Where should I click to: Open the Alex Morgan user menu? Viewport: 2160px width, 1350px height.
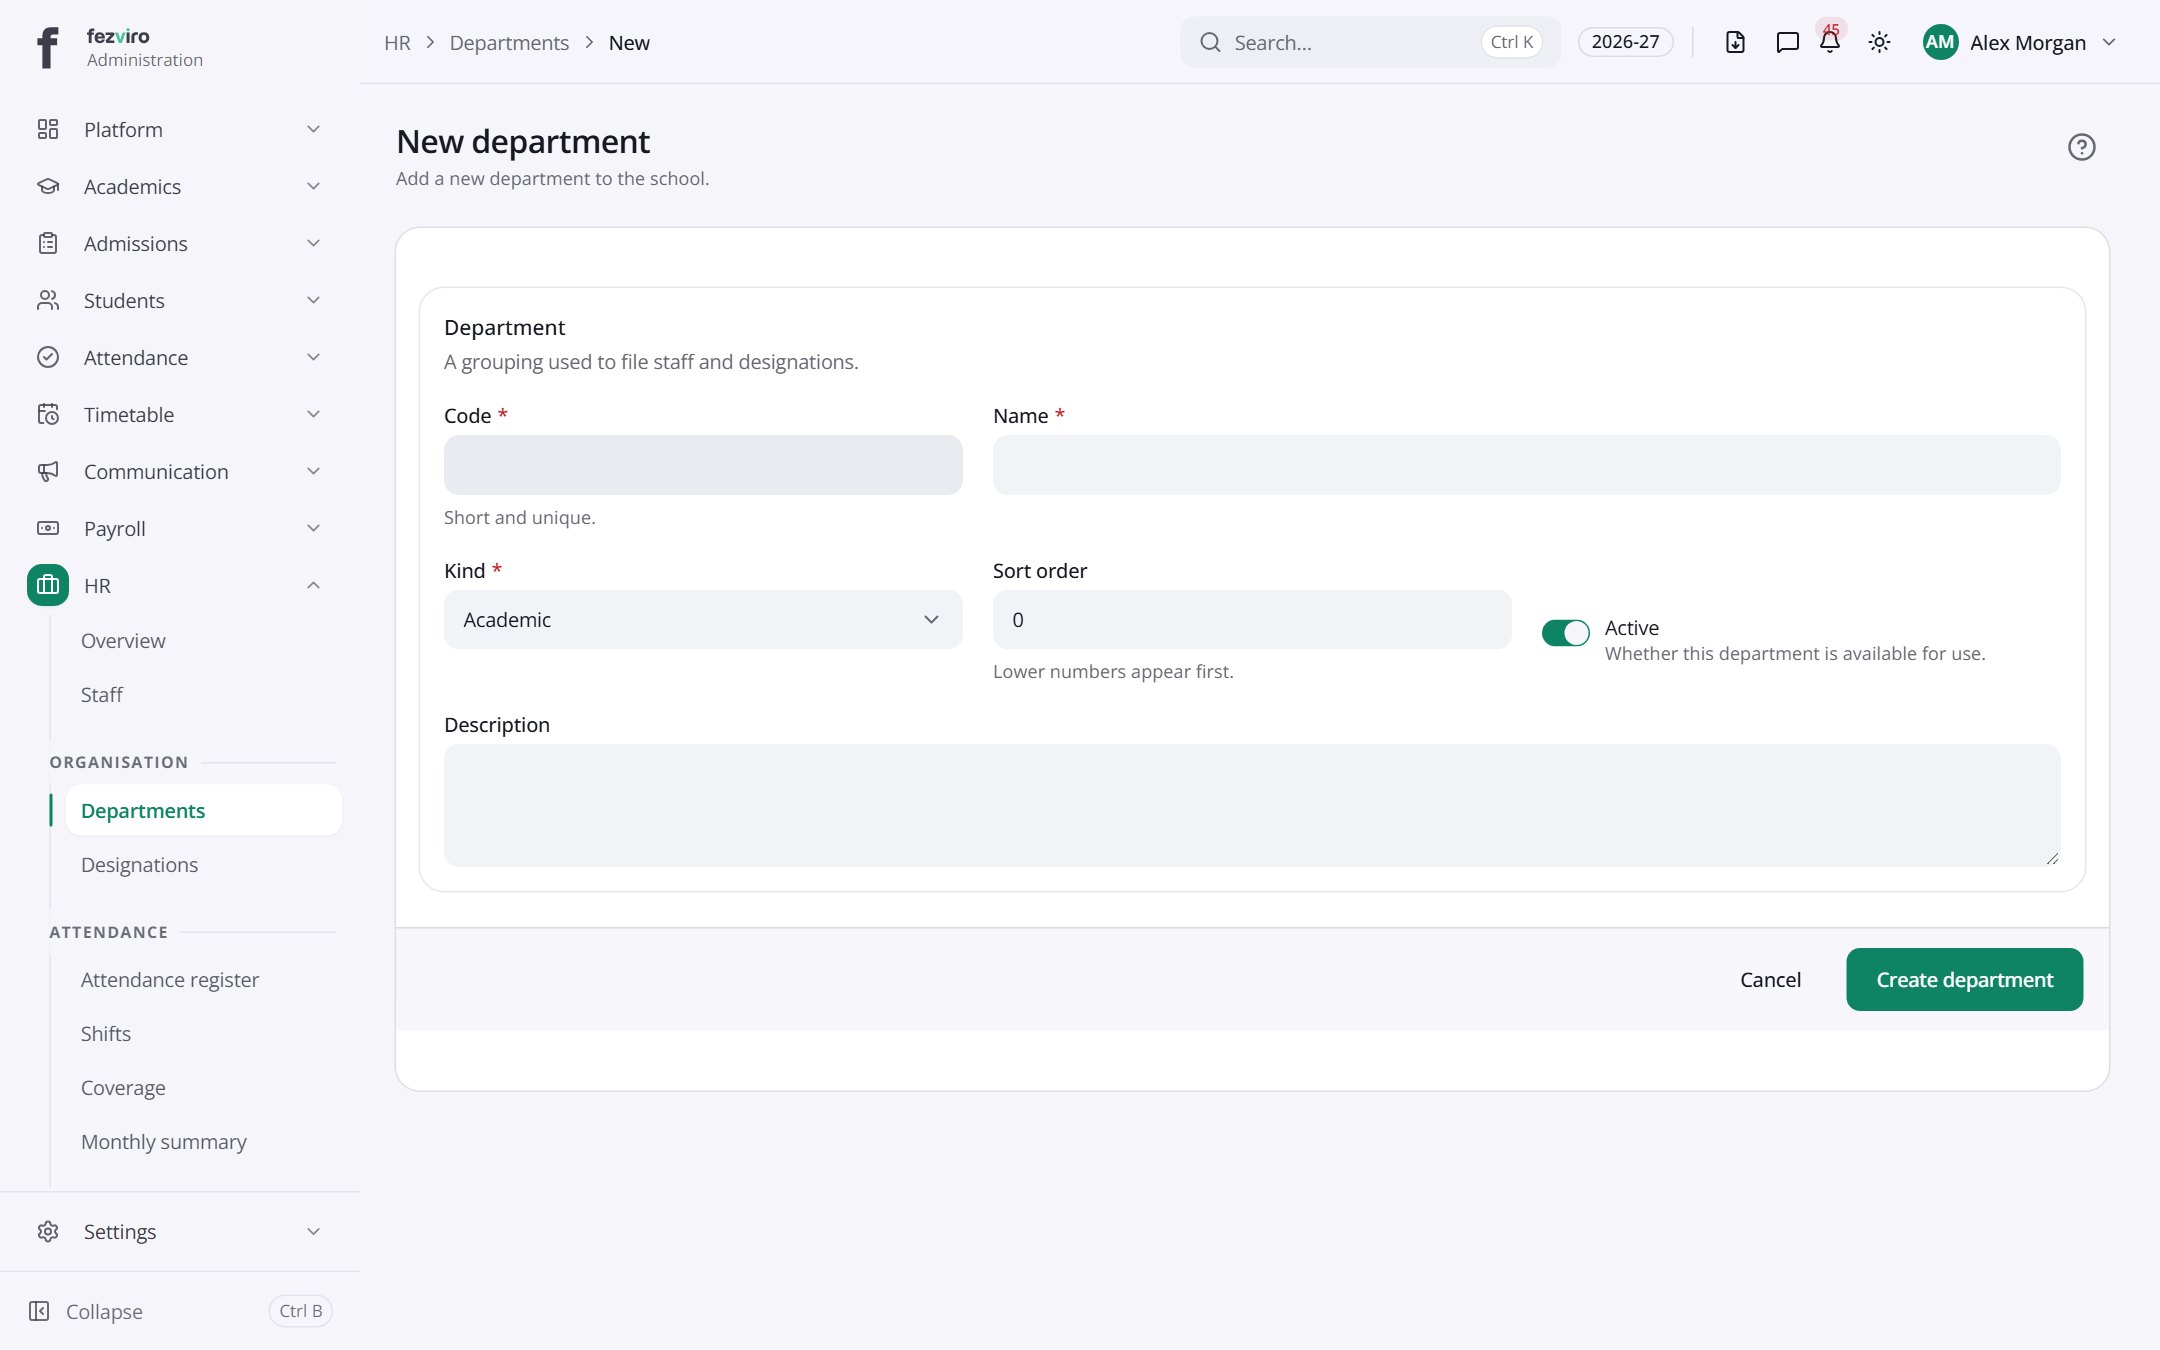coord(2019,42)
